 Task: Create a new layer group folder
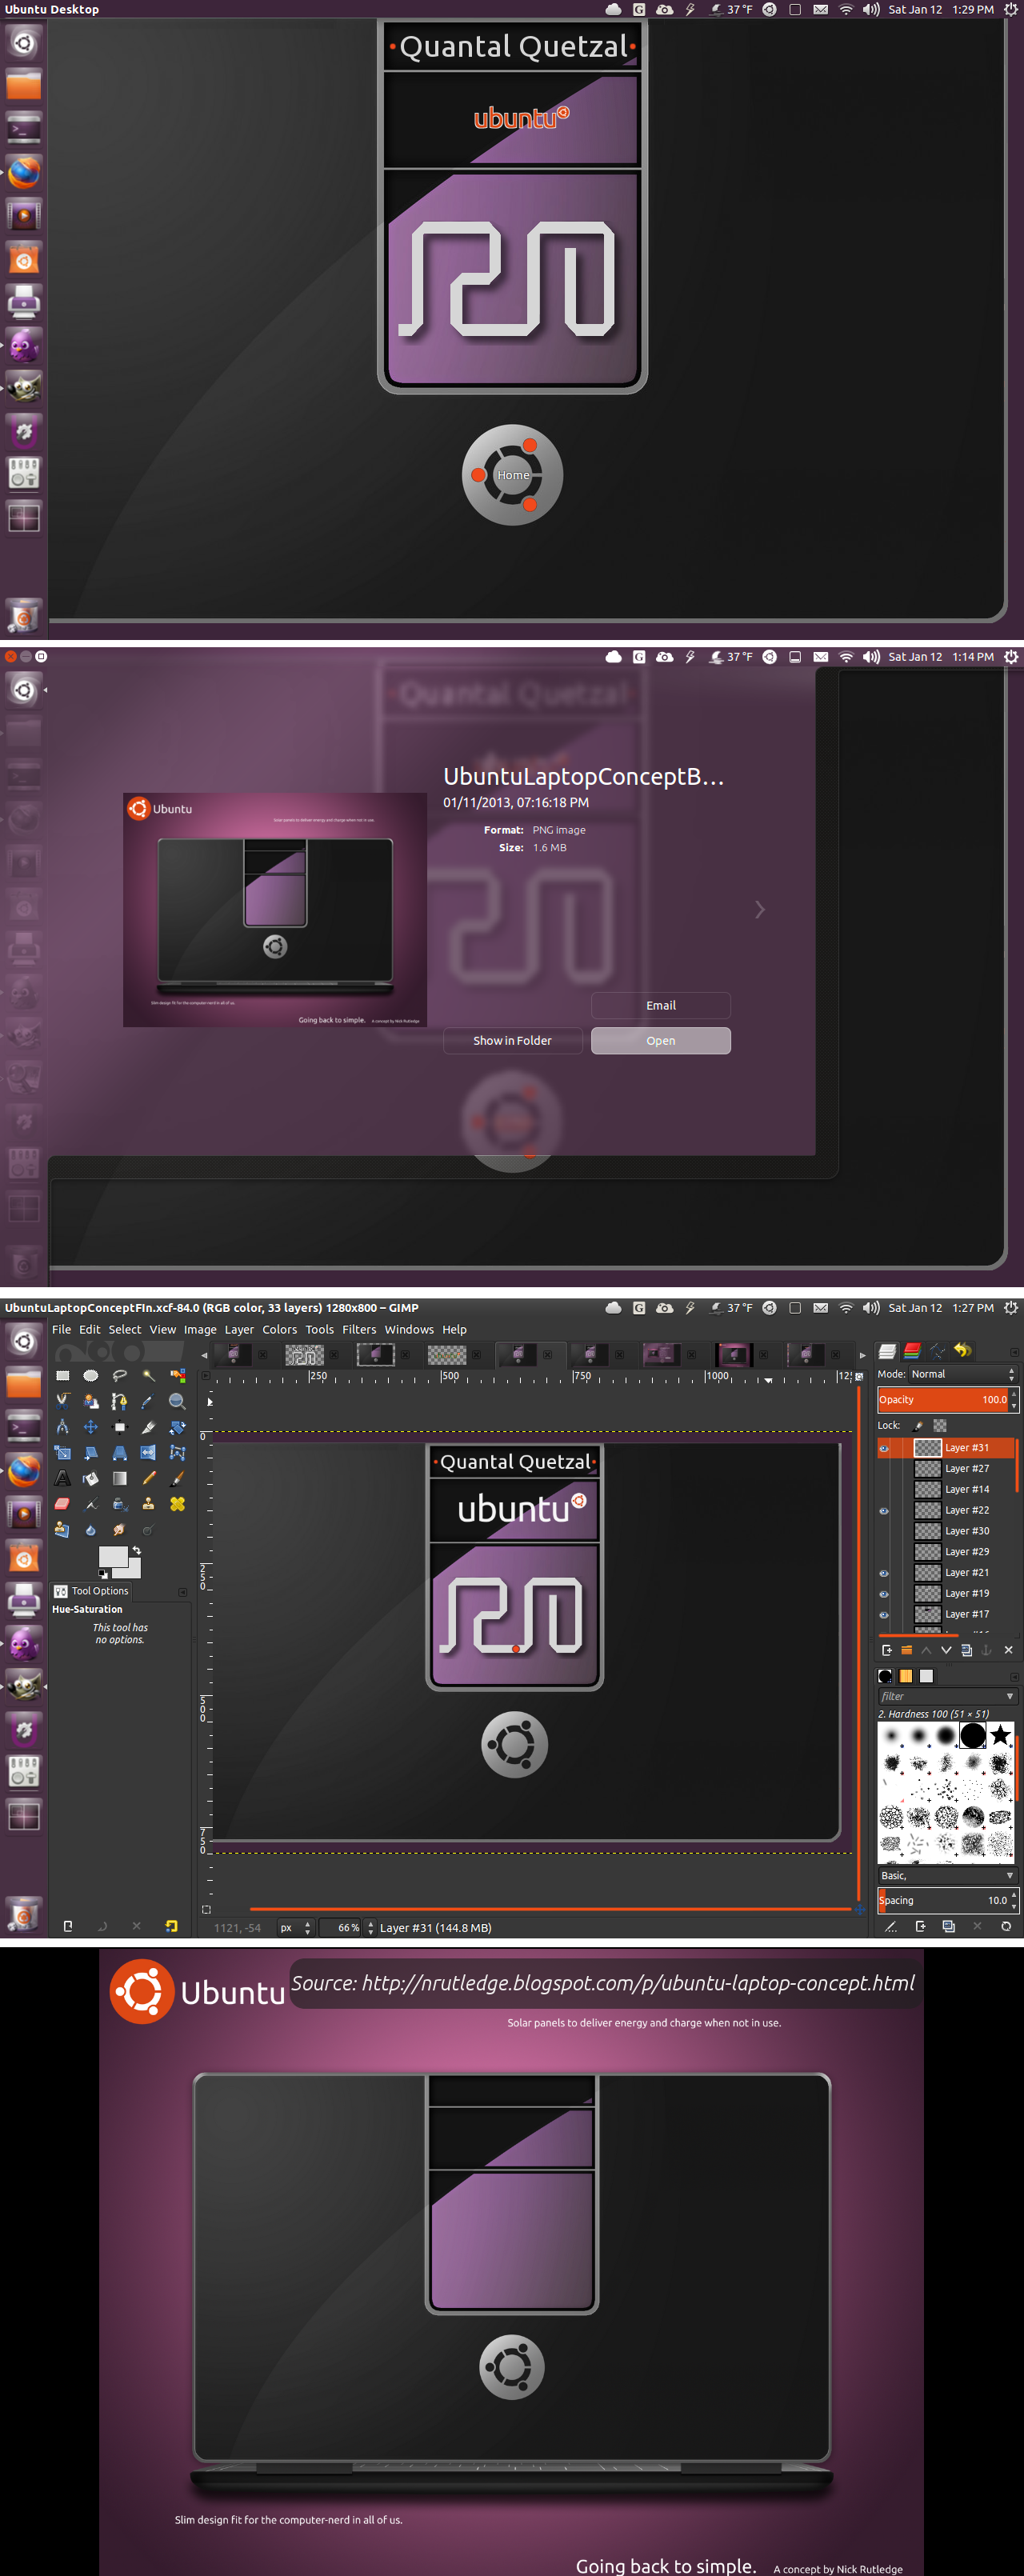click(x=906, y=1650)
